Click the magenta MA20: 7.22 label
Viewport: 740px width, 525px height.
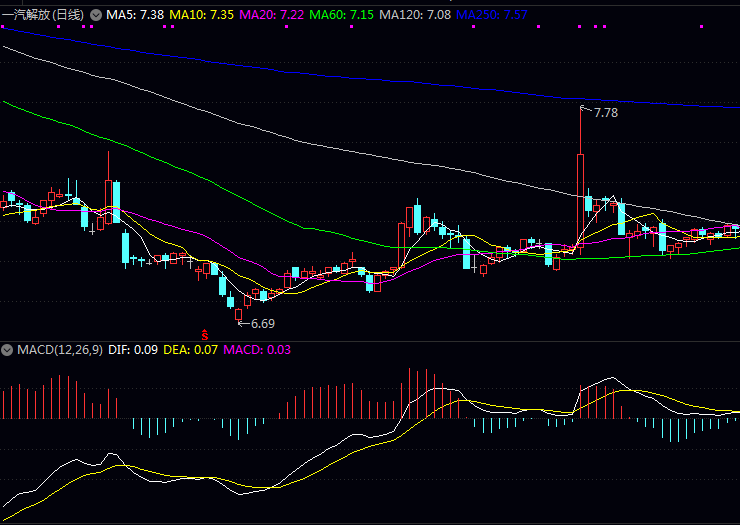(272, 16)
